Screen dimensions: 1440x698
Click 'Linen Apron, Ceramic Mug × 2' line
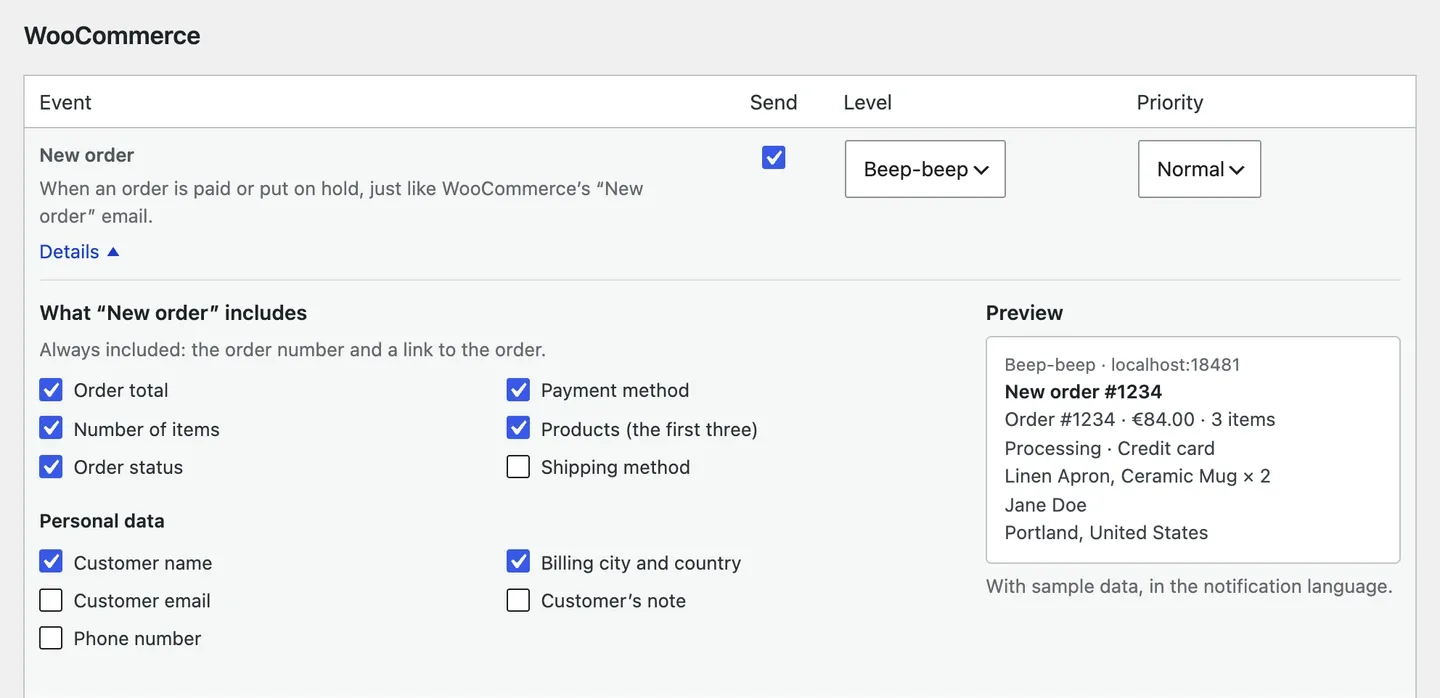[1137, 476]
